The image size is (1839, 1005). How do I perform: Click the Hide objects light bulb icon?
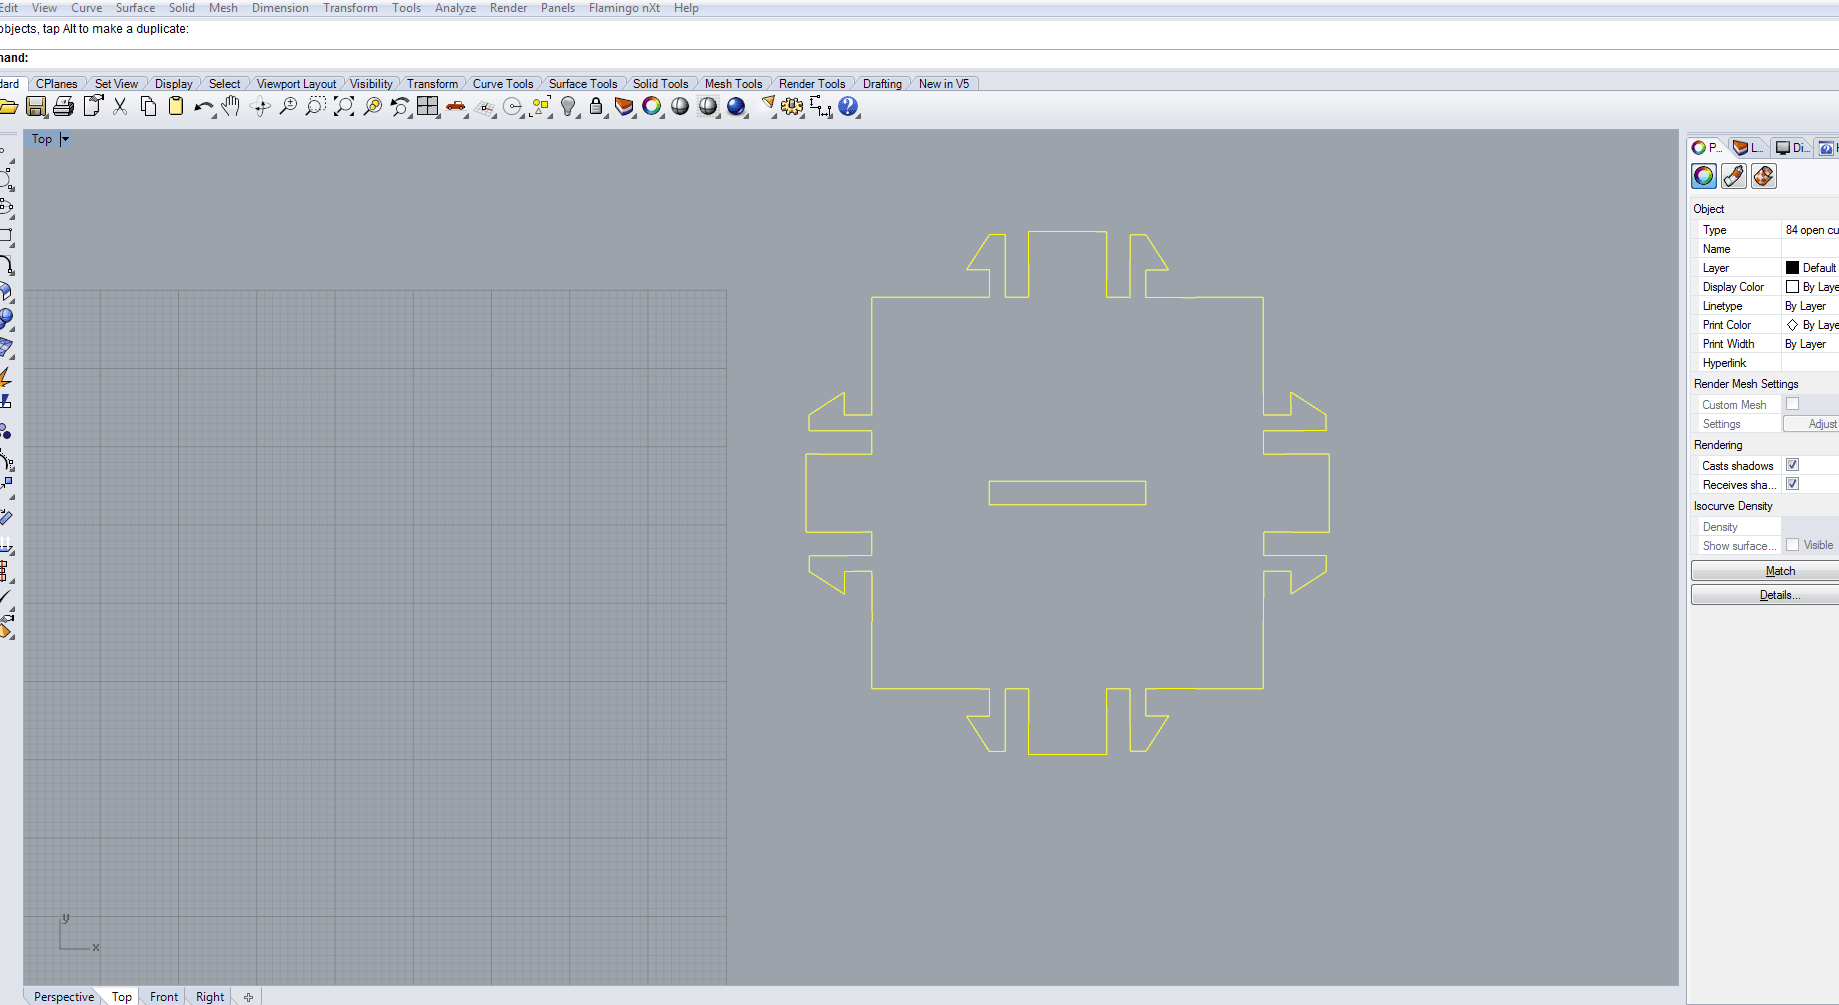pyautogui.click(x=568, y=106)
